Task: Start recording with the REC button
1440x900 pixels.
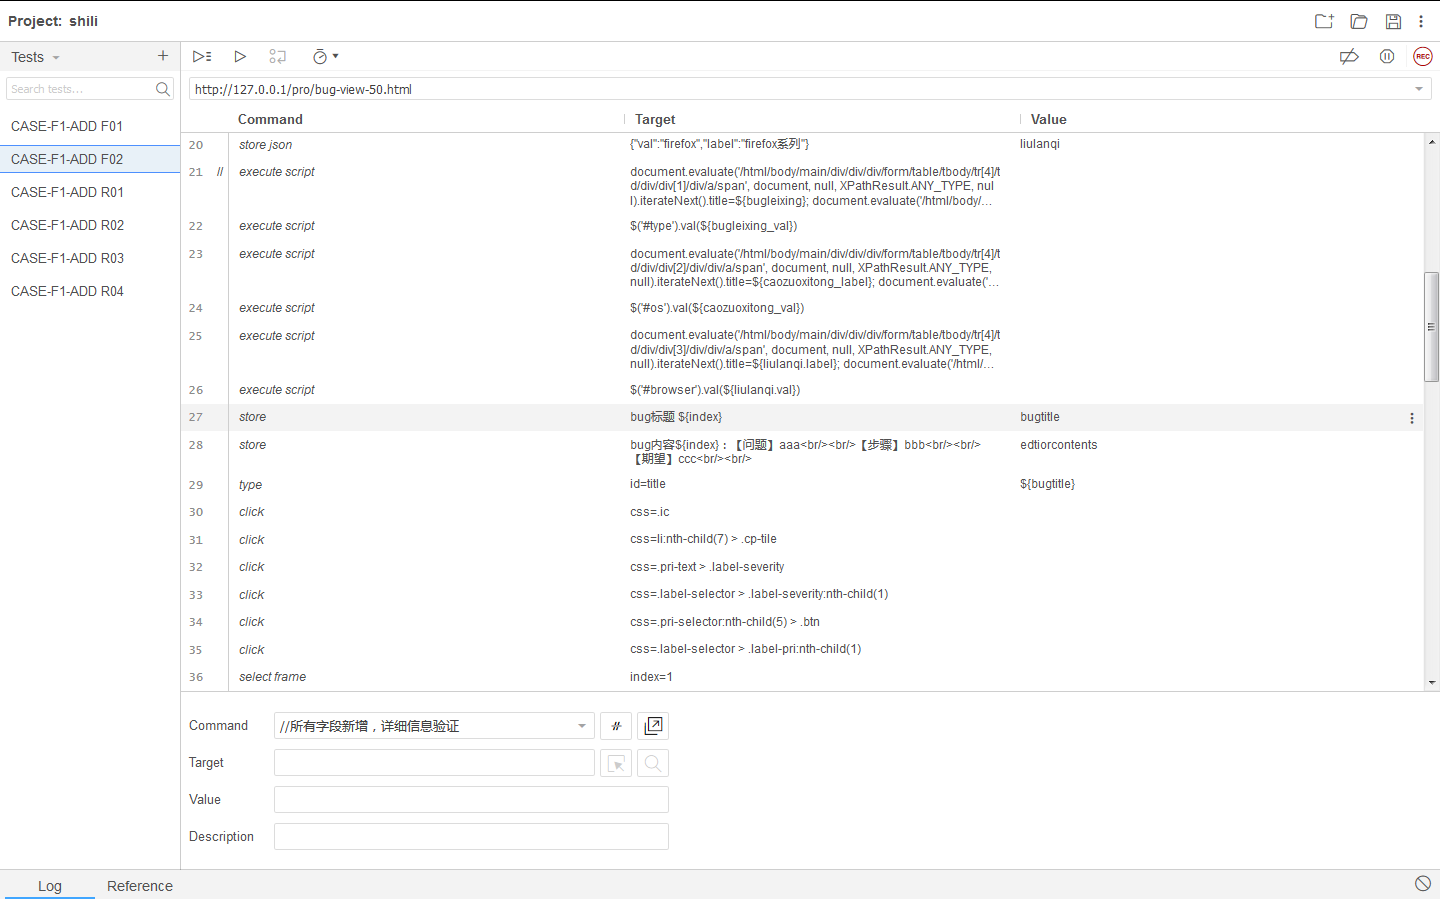Action: pos(1422,56)
